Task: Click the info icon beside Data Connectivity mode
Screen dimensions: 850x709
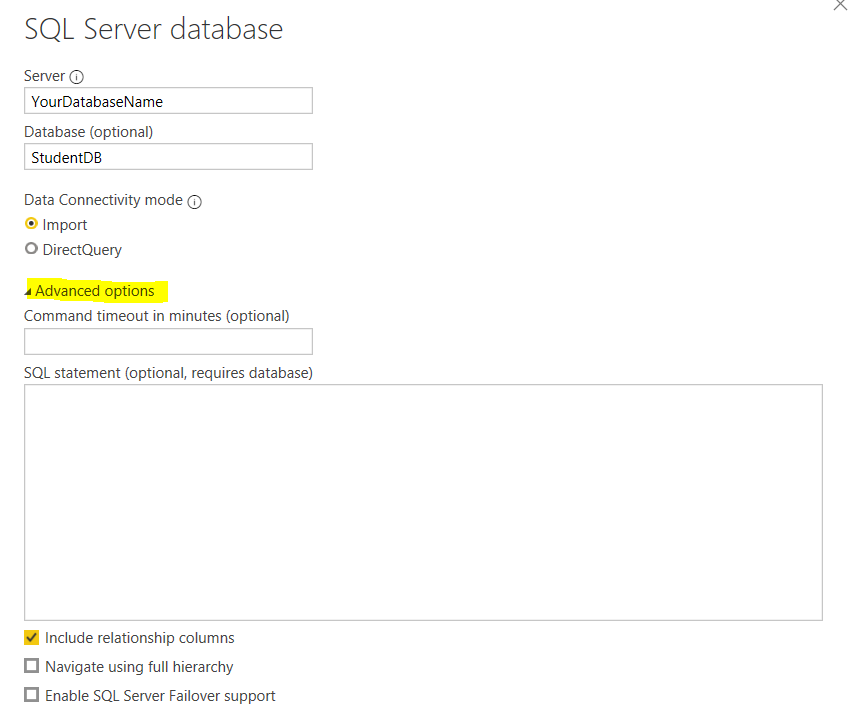Action: point(195,202)
